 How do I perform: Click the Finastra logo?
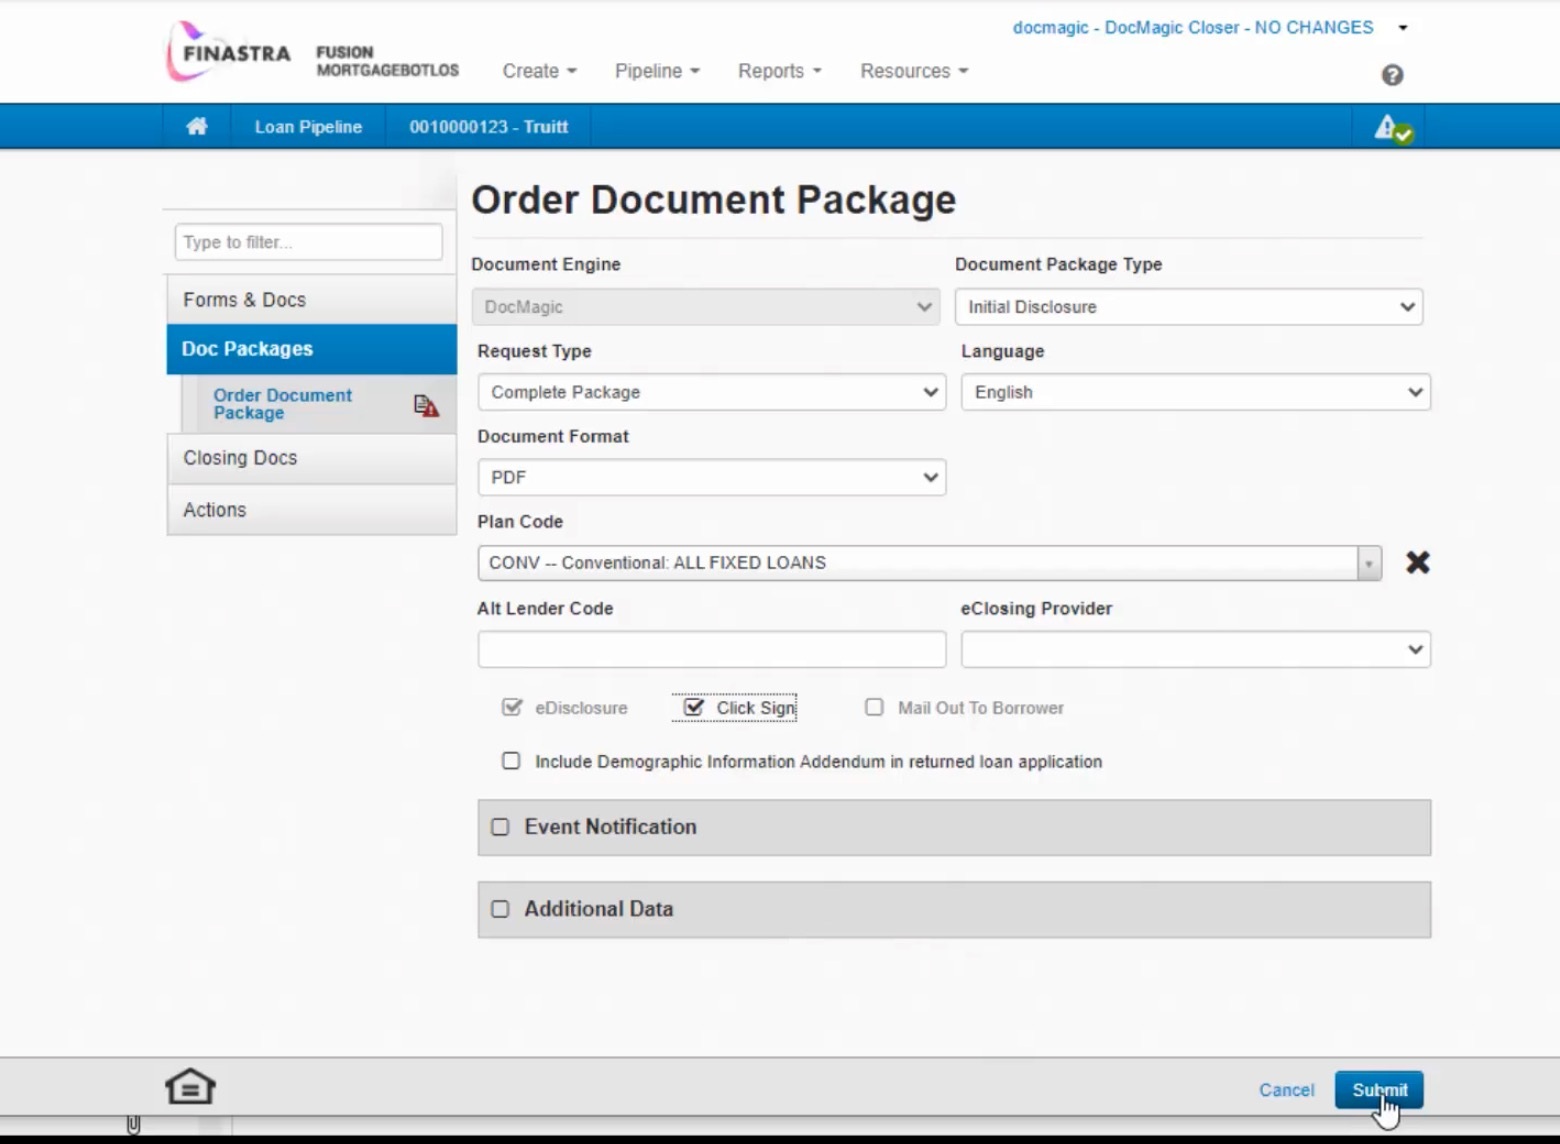(229, 52)
